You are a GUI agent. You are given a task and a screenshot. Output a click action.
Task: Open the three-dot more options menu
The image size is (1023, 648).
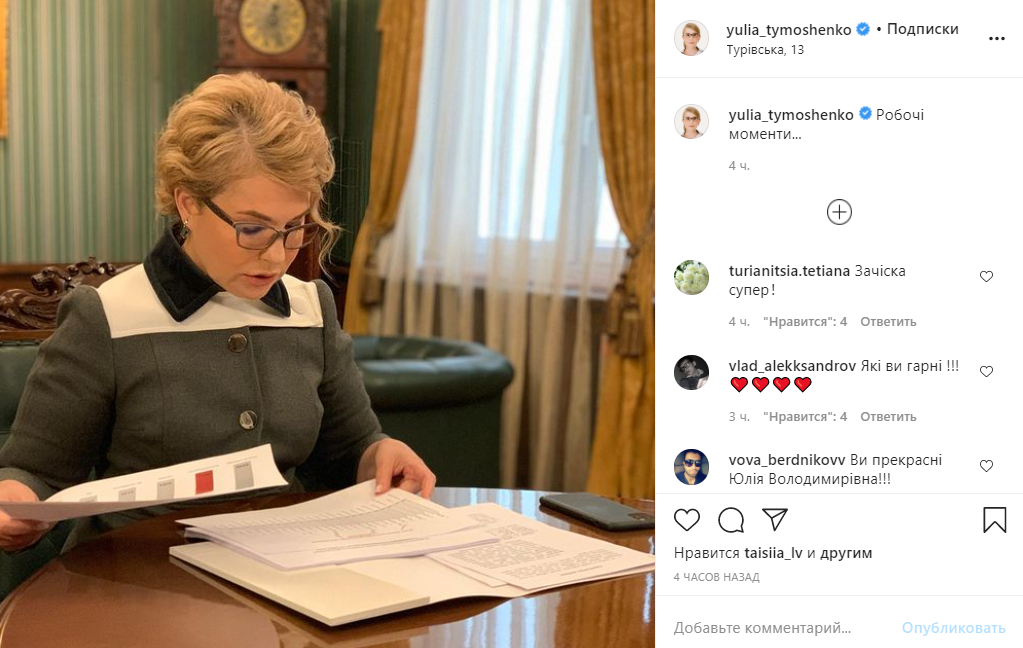click(x=997, y=39)
